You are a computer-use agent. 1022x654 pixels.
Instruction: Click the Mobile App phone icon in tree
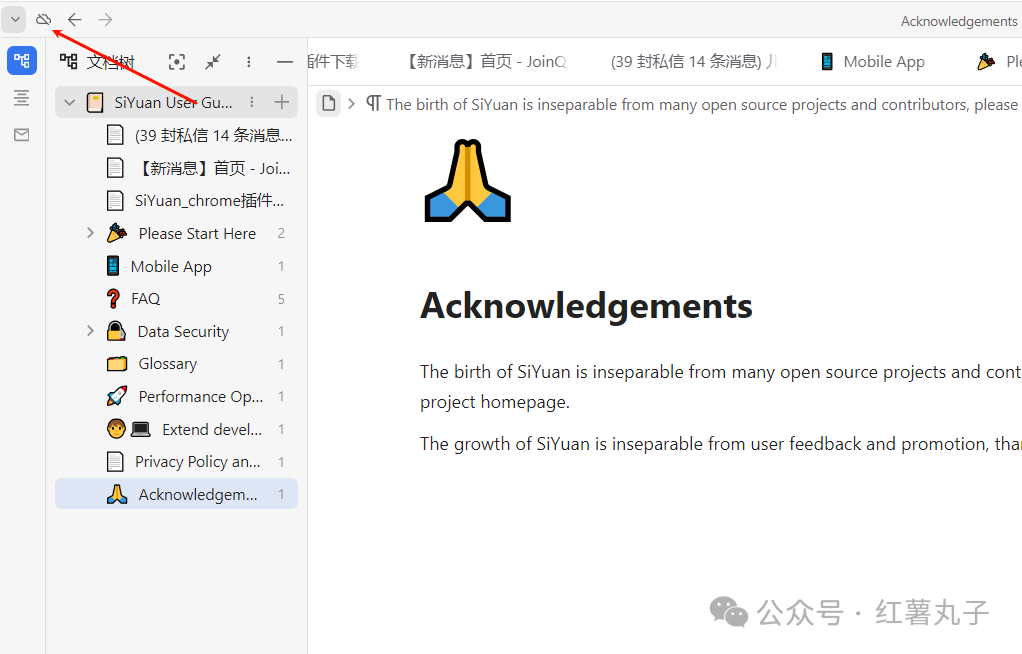coord(113,266)
